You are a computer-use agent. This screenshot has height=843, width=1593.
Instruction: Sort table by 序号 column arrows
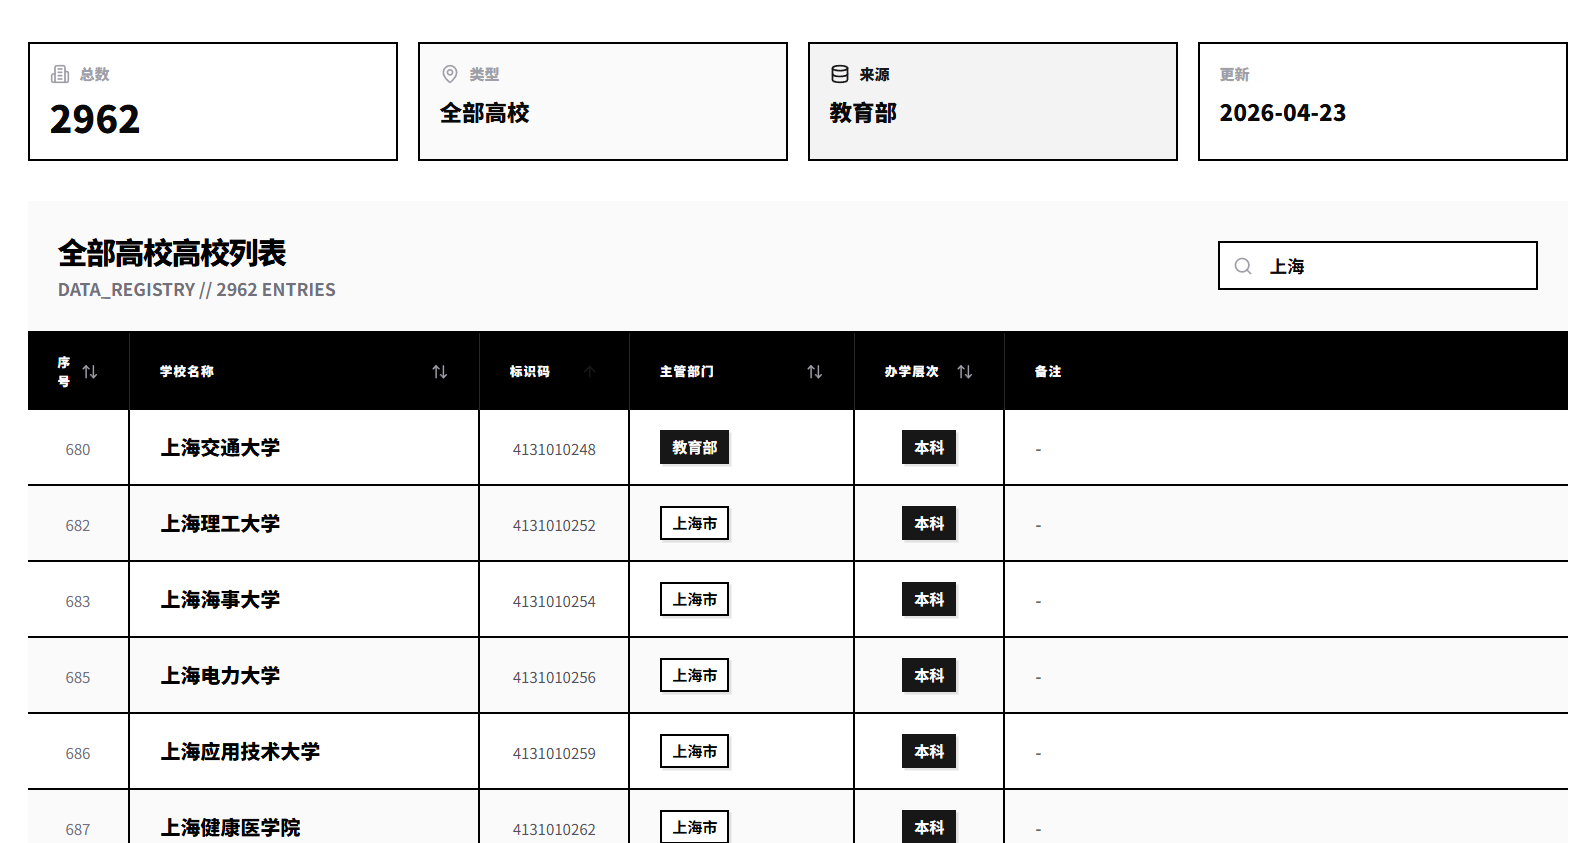point(90,372)
